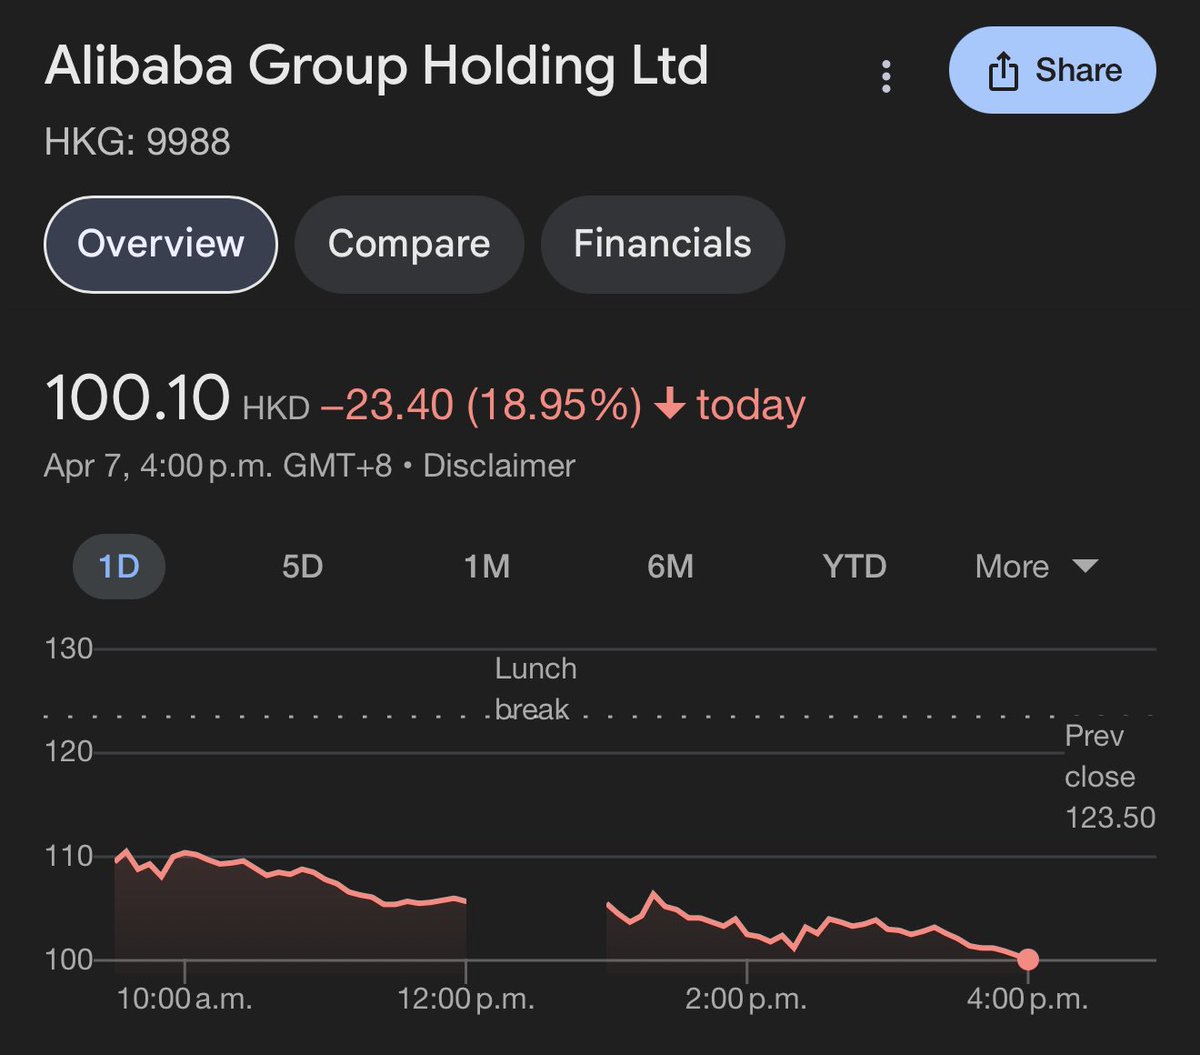Screen dimensions: 1200x1055
Task: Open the three-dot overflow menu
Action: pos(886,74)
